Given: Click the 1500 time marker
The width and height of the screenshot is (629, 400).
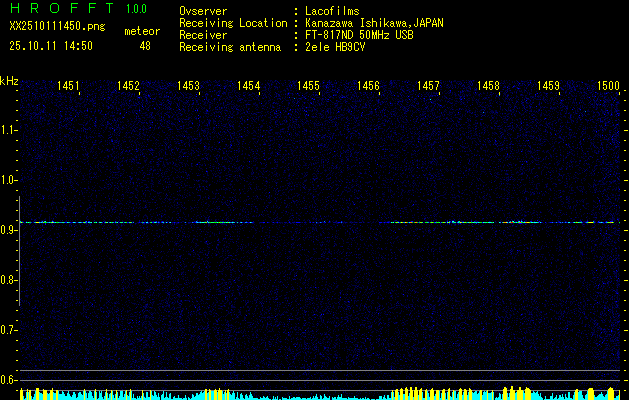Looking at the screenshot, I should [x=607, y=87].
